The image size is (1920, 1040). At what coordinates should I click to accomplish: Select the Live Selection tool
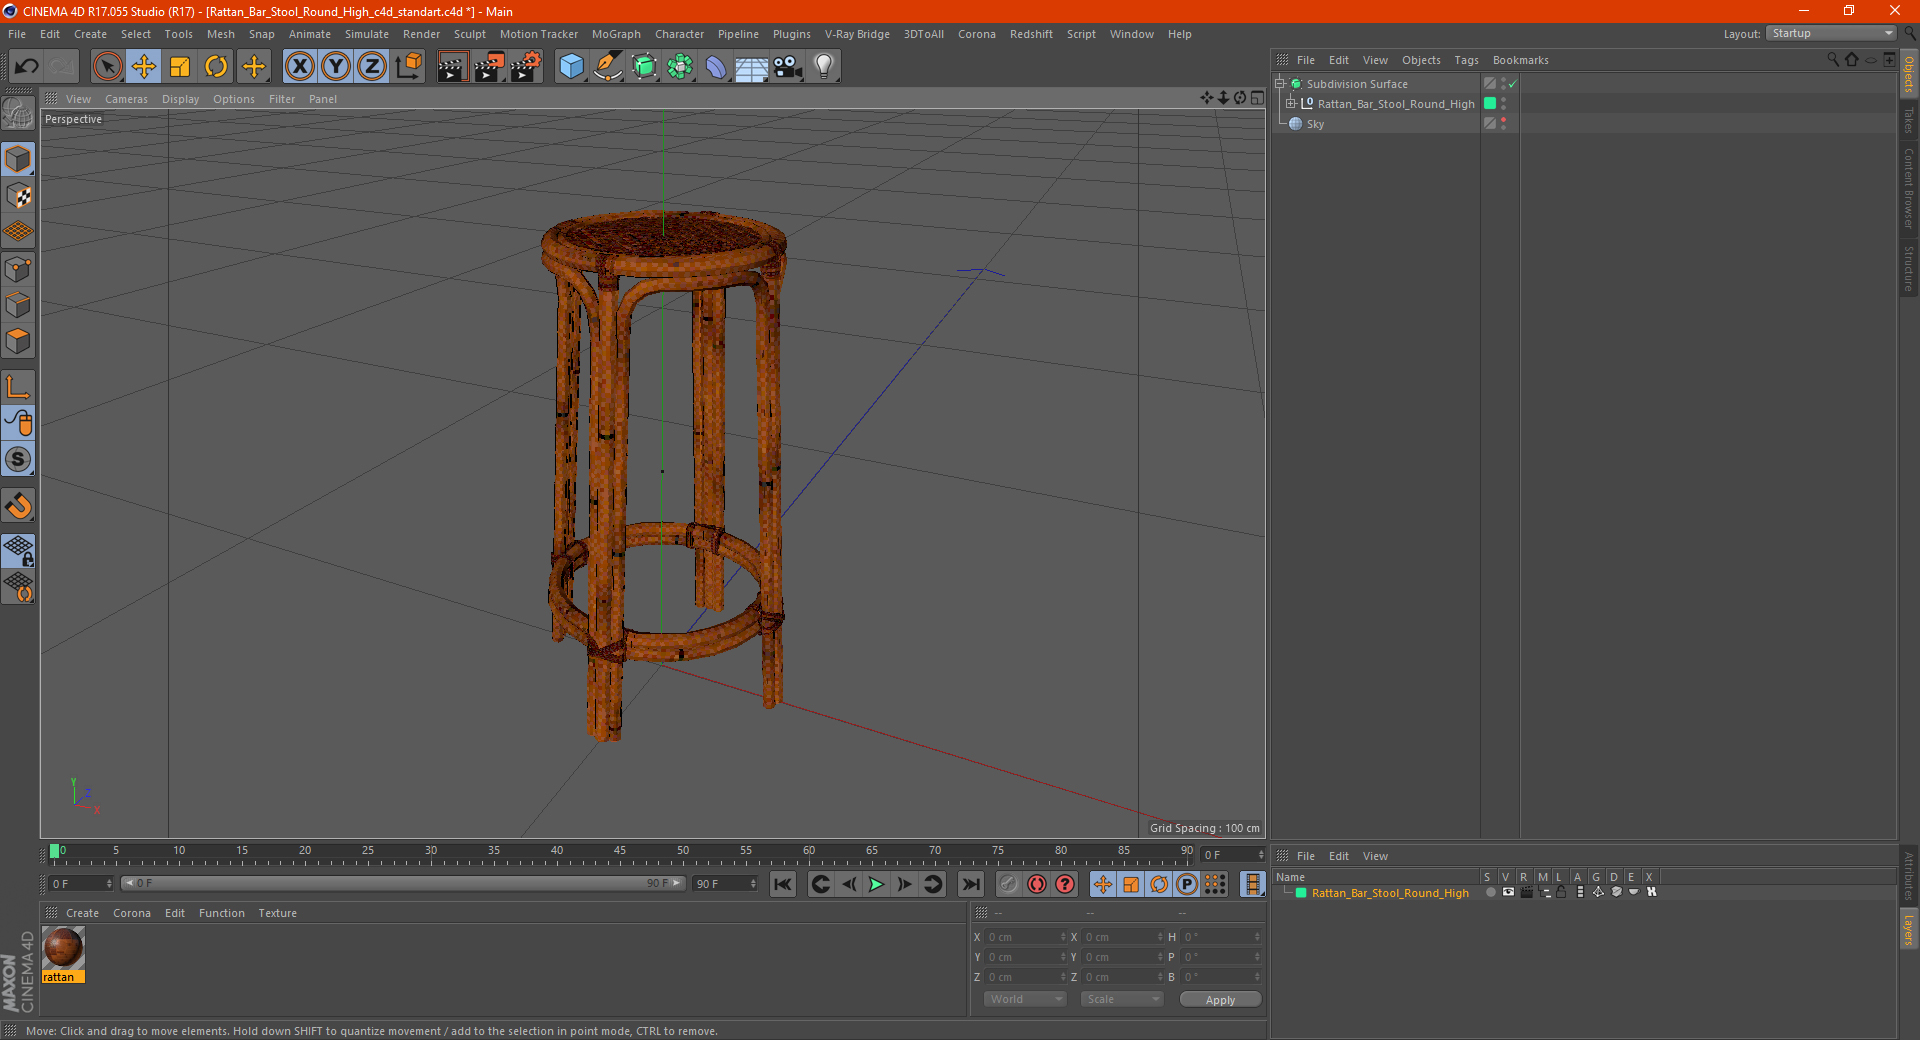107,67
